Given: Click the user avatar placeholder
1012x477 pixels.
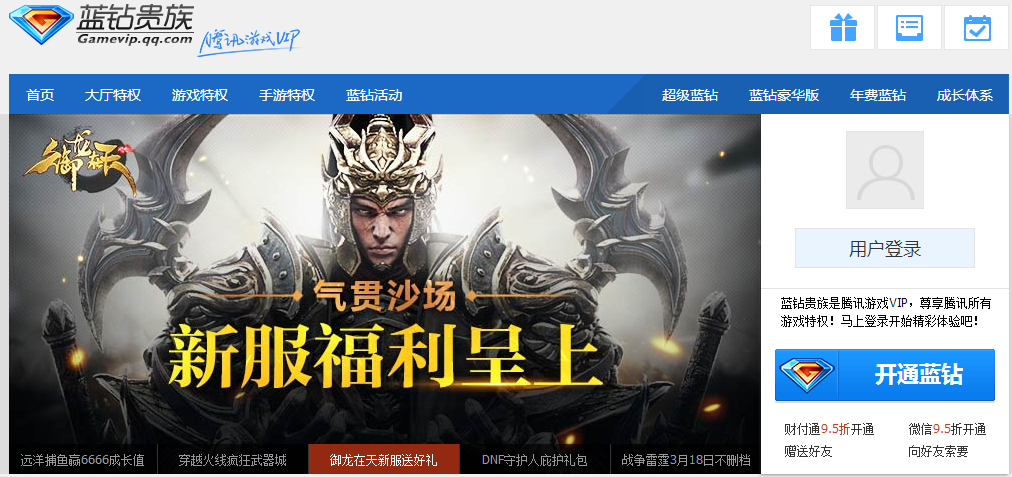Looking at the screenshot, I should tap(884, 170).
